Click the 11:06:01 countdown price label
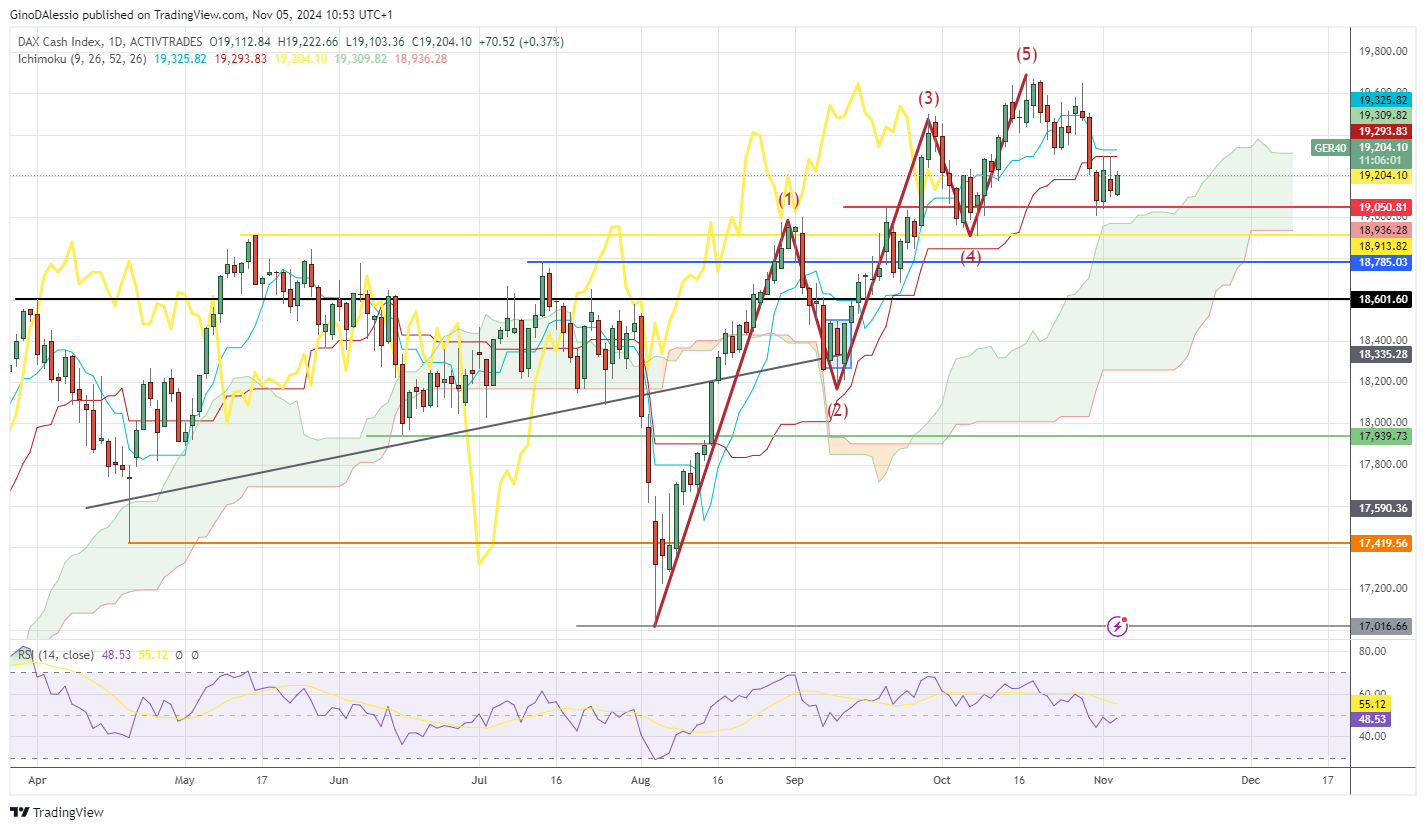The width and height of the screenshot is (1426, 830). coord(1382,160)
